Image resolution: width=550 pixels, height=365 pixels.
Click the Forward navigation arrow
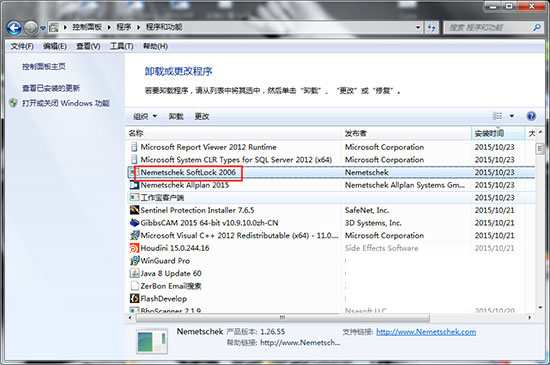click(x=31, y=28)
